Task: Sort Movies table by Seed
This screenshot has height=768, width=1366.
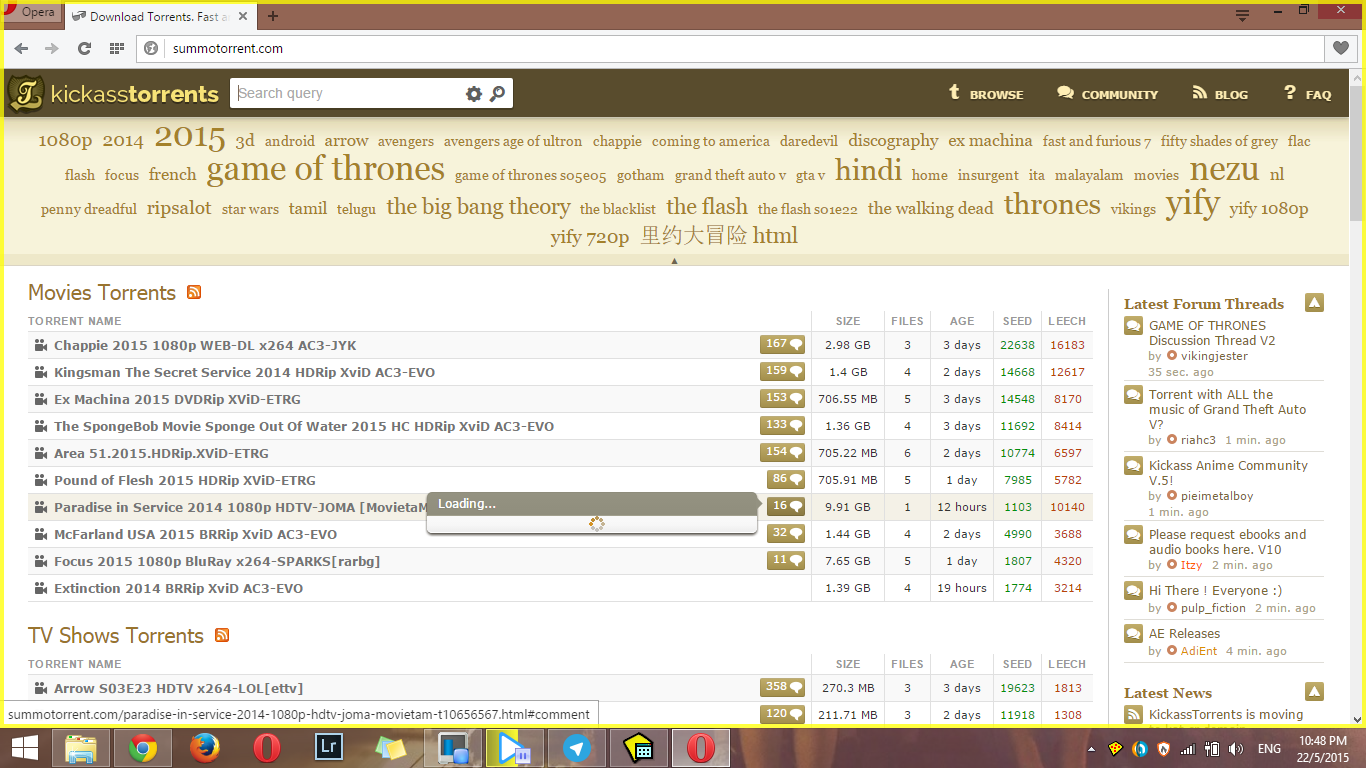Action: click(1017, 321)
